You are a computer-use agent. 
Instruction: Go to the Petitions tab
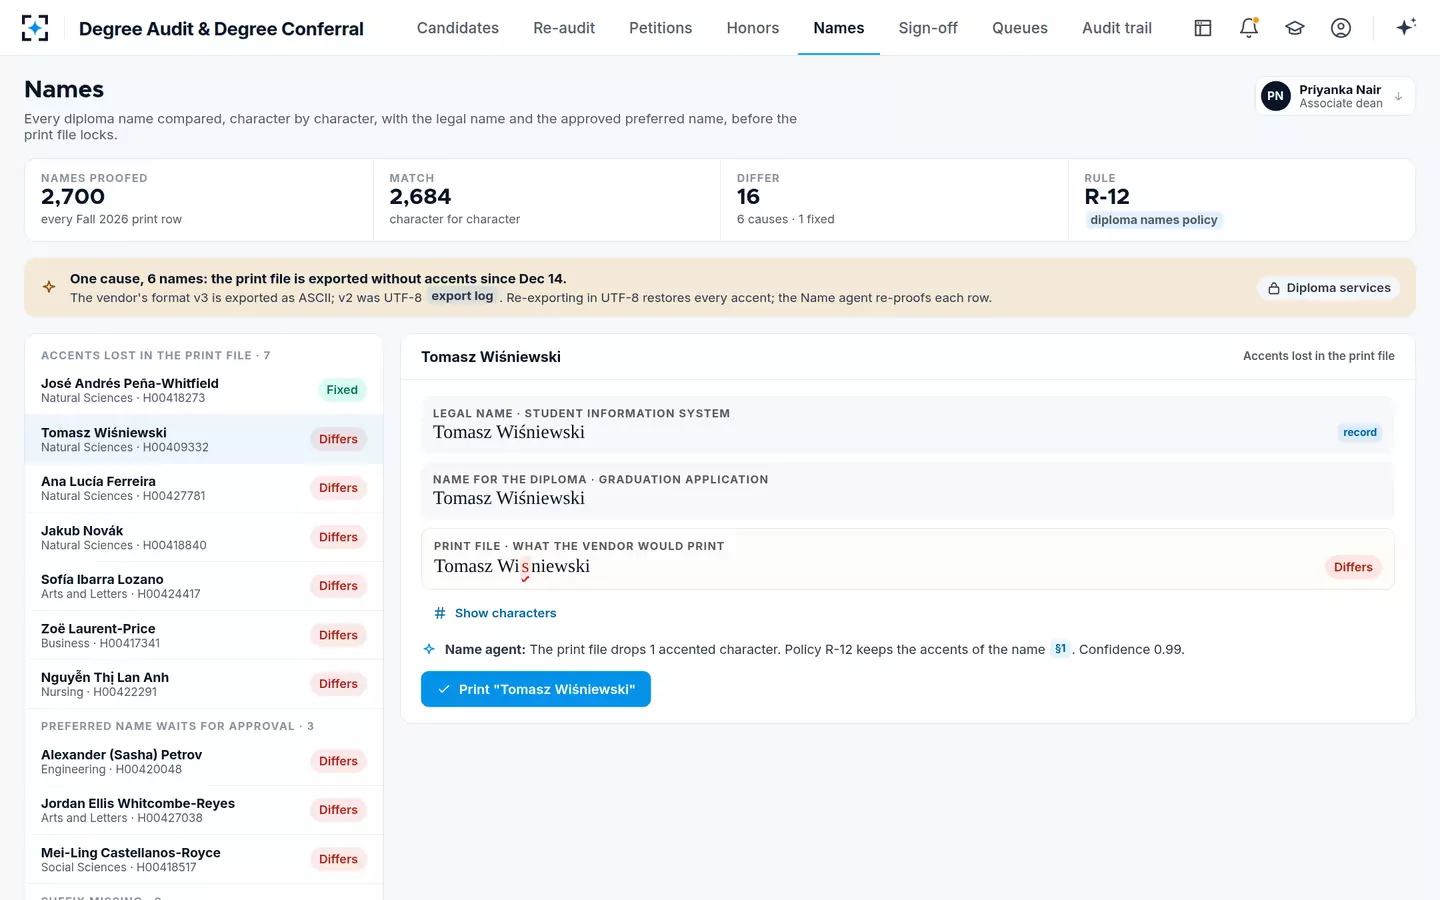(661, 28)
